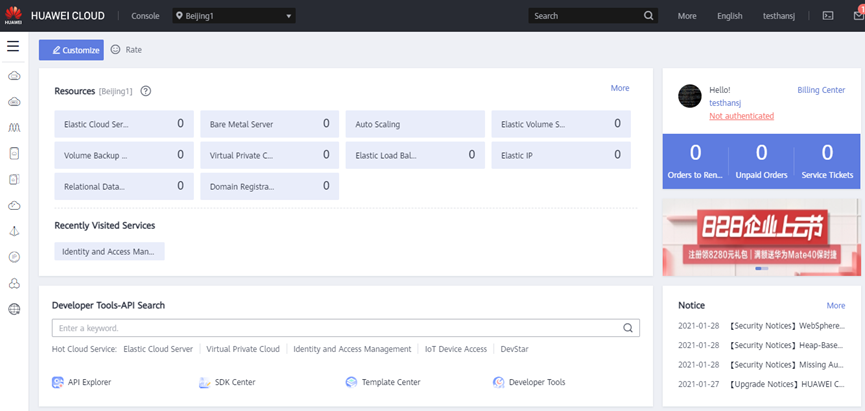Open the Billing Center link

pyautogui.click(x=821, y=90)
